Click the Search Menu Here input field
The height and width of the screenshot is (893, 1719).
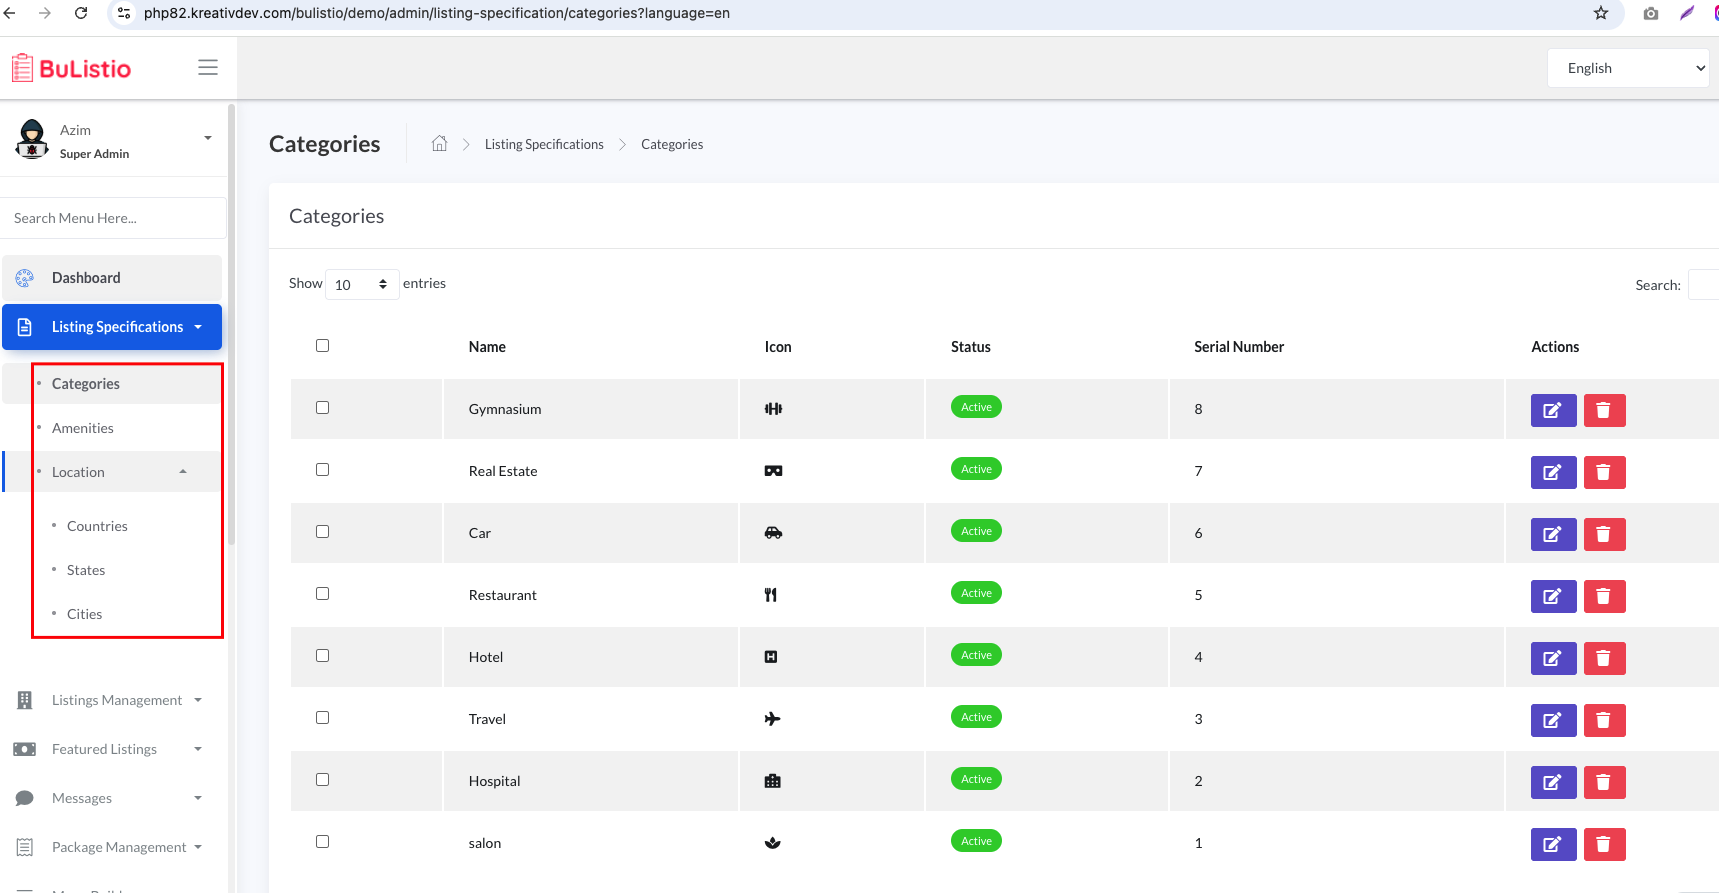click(113, 218)
